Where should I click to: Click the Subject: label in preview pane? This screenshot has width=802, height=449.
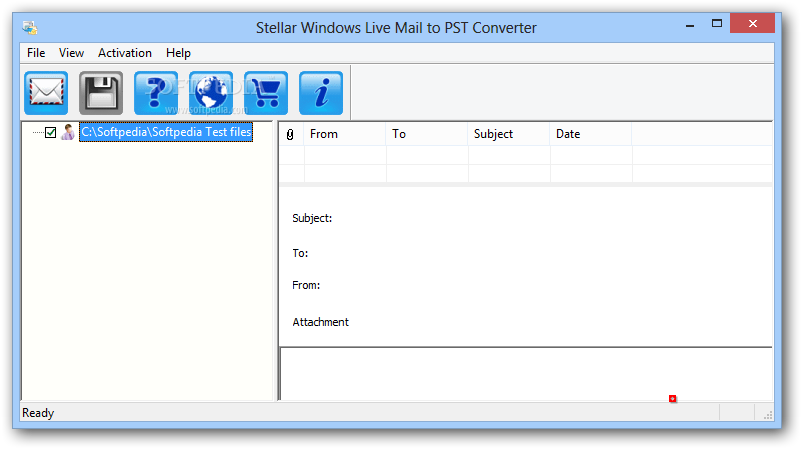tap(312, 218)
